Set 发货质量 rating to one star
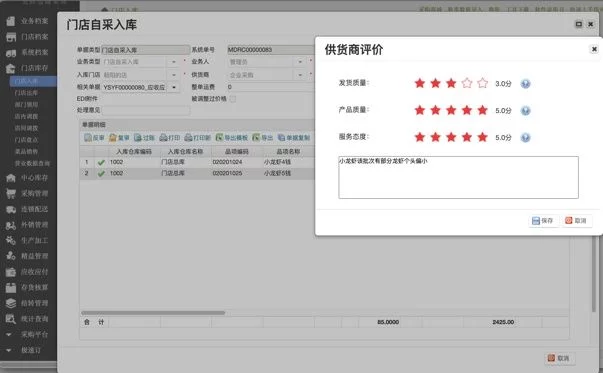Viewport: 603px width, 373px height. (420, 83)
